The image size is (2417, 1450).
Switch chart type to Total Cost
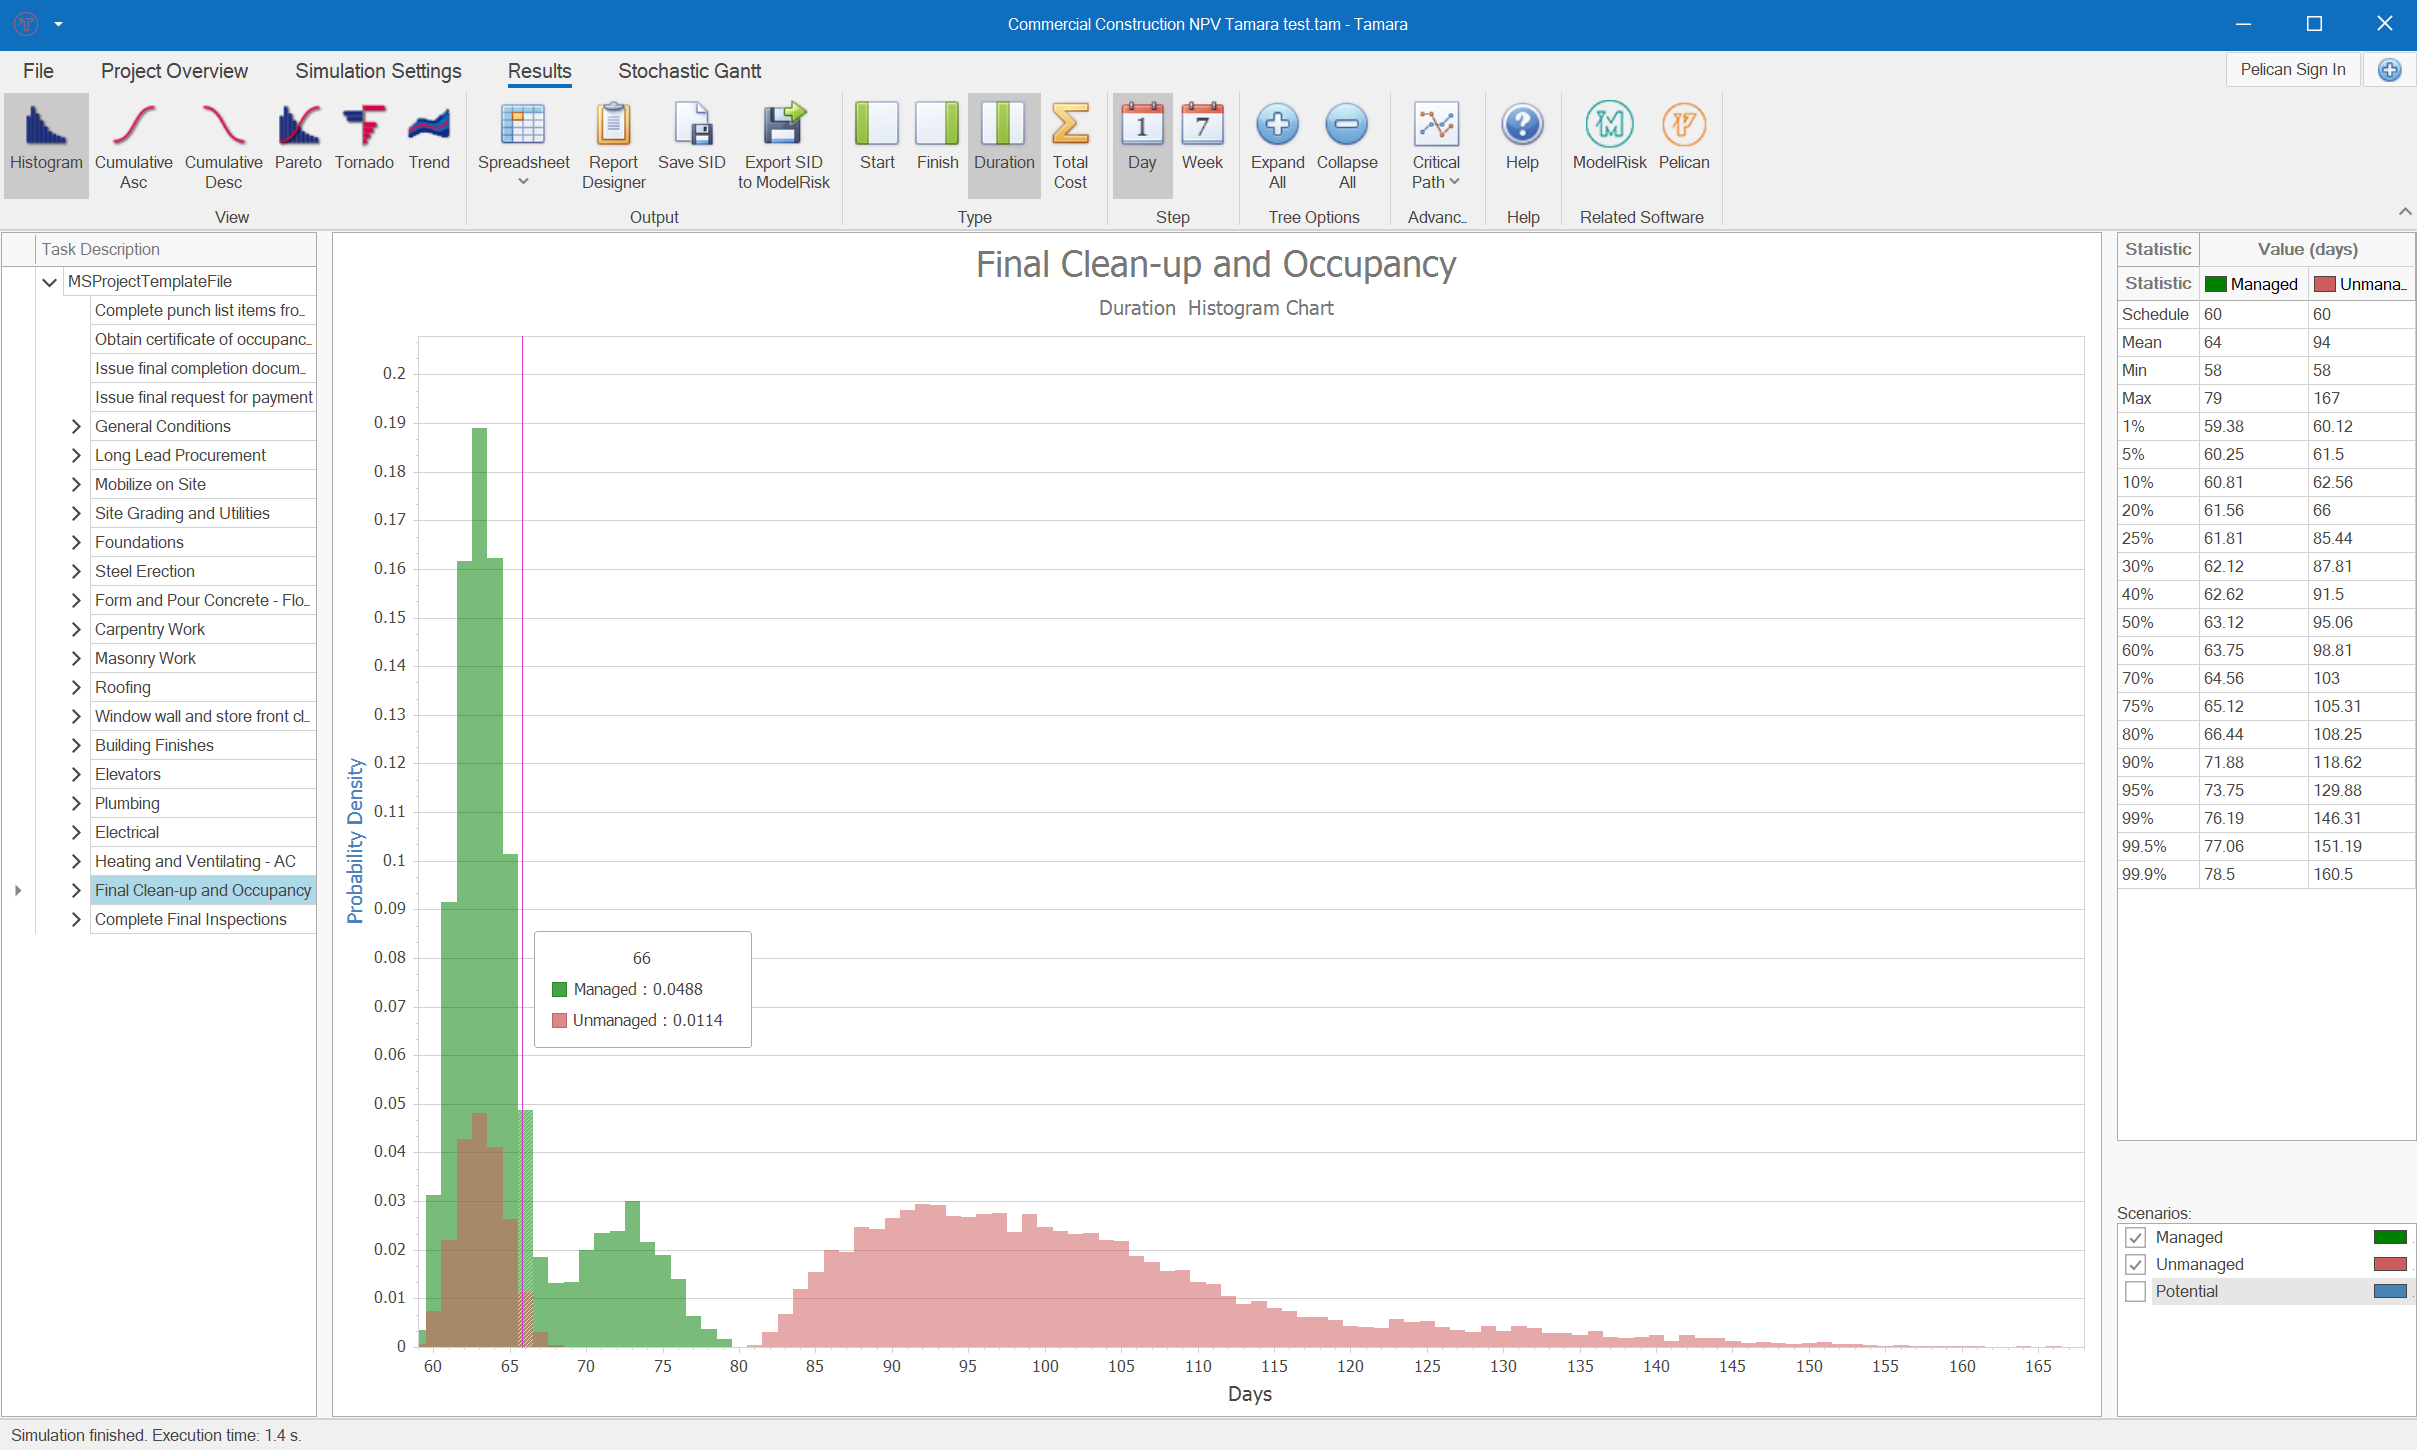(1069, 145)
